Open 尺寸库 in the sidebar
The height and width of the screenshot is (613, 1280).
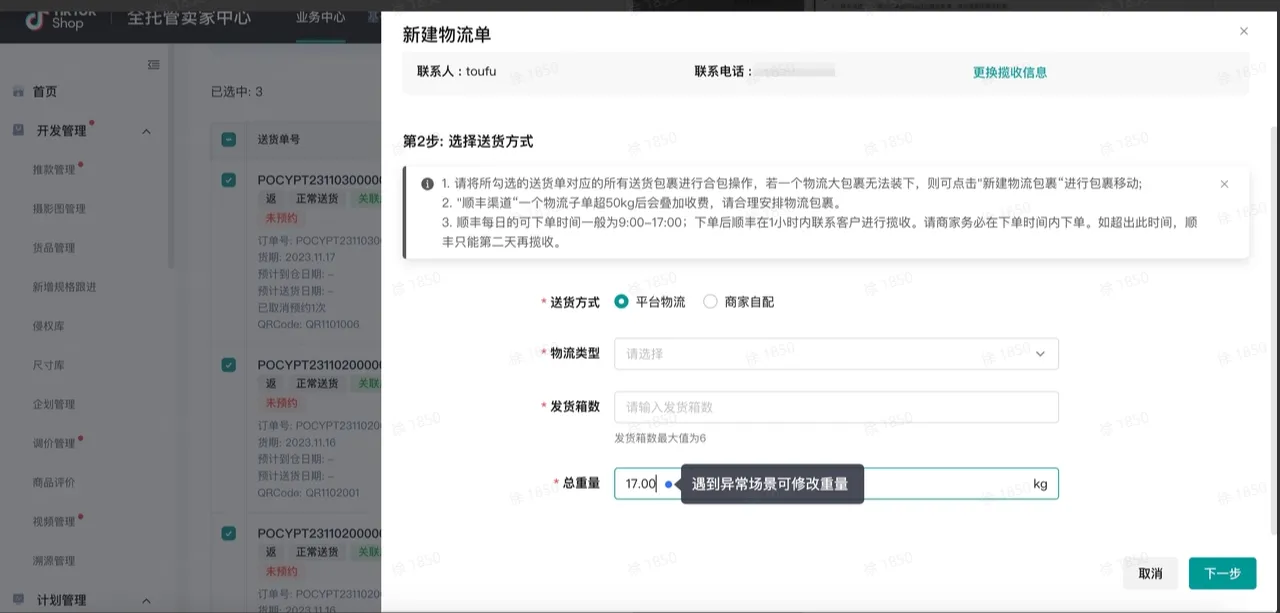coord(49,365)
